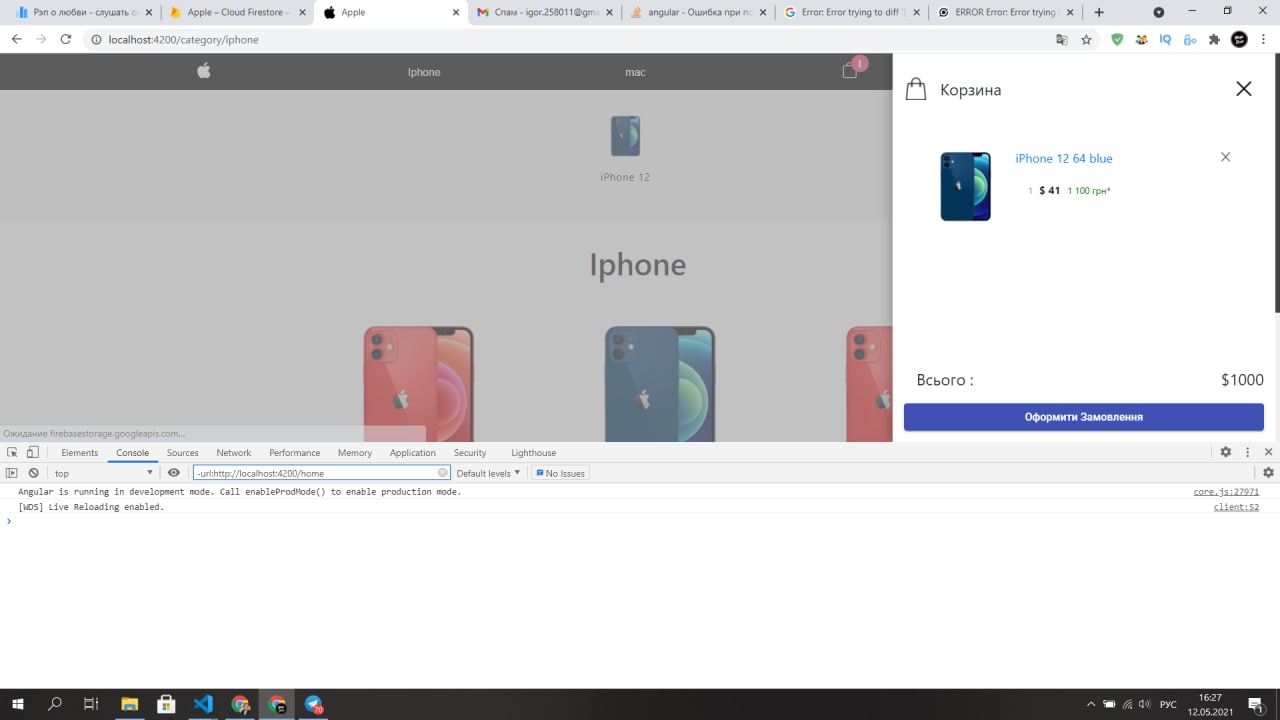The image size is (1280, 720).
Task: Open the iPhone 12 64 blue product link
Action: pyautogui.click(x=1064, y=158)
